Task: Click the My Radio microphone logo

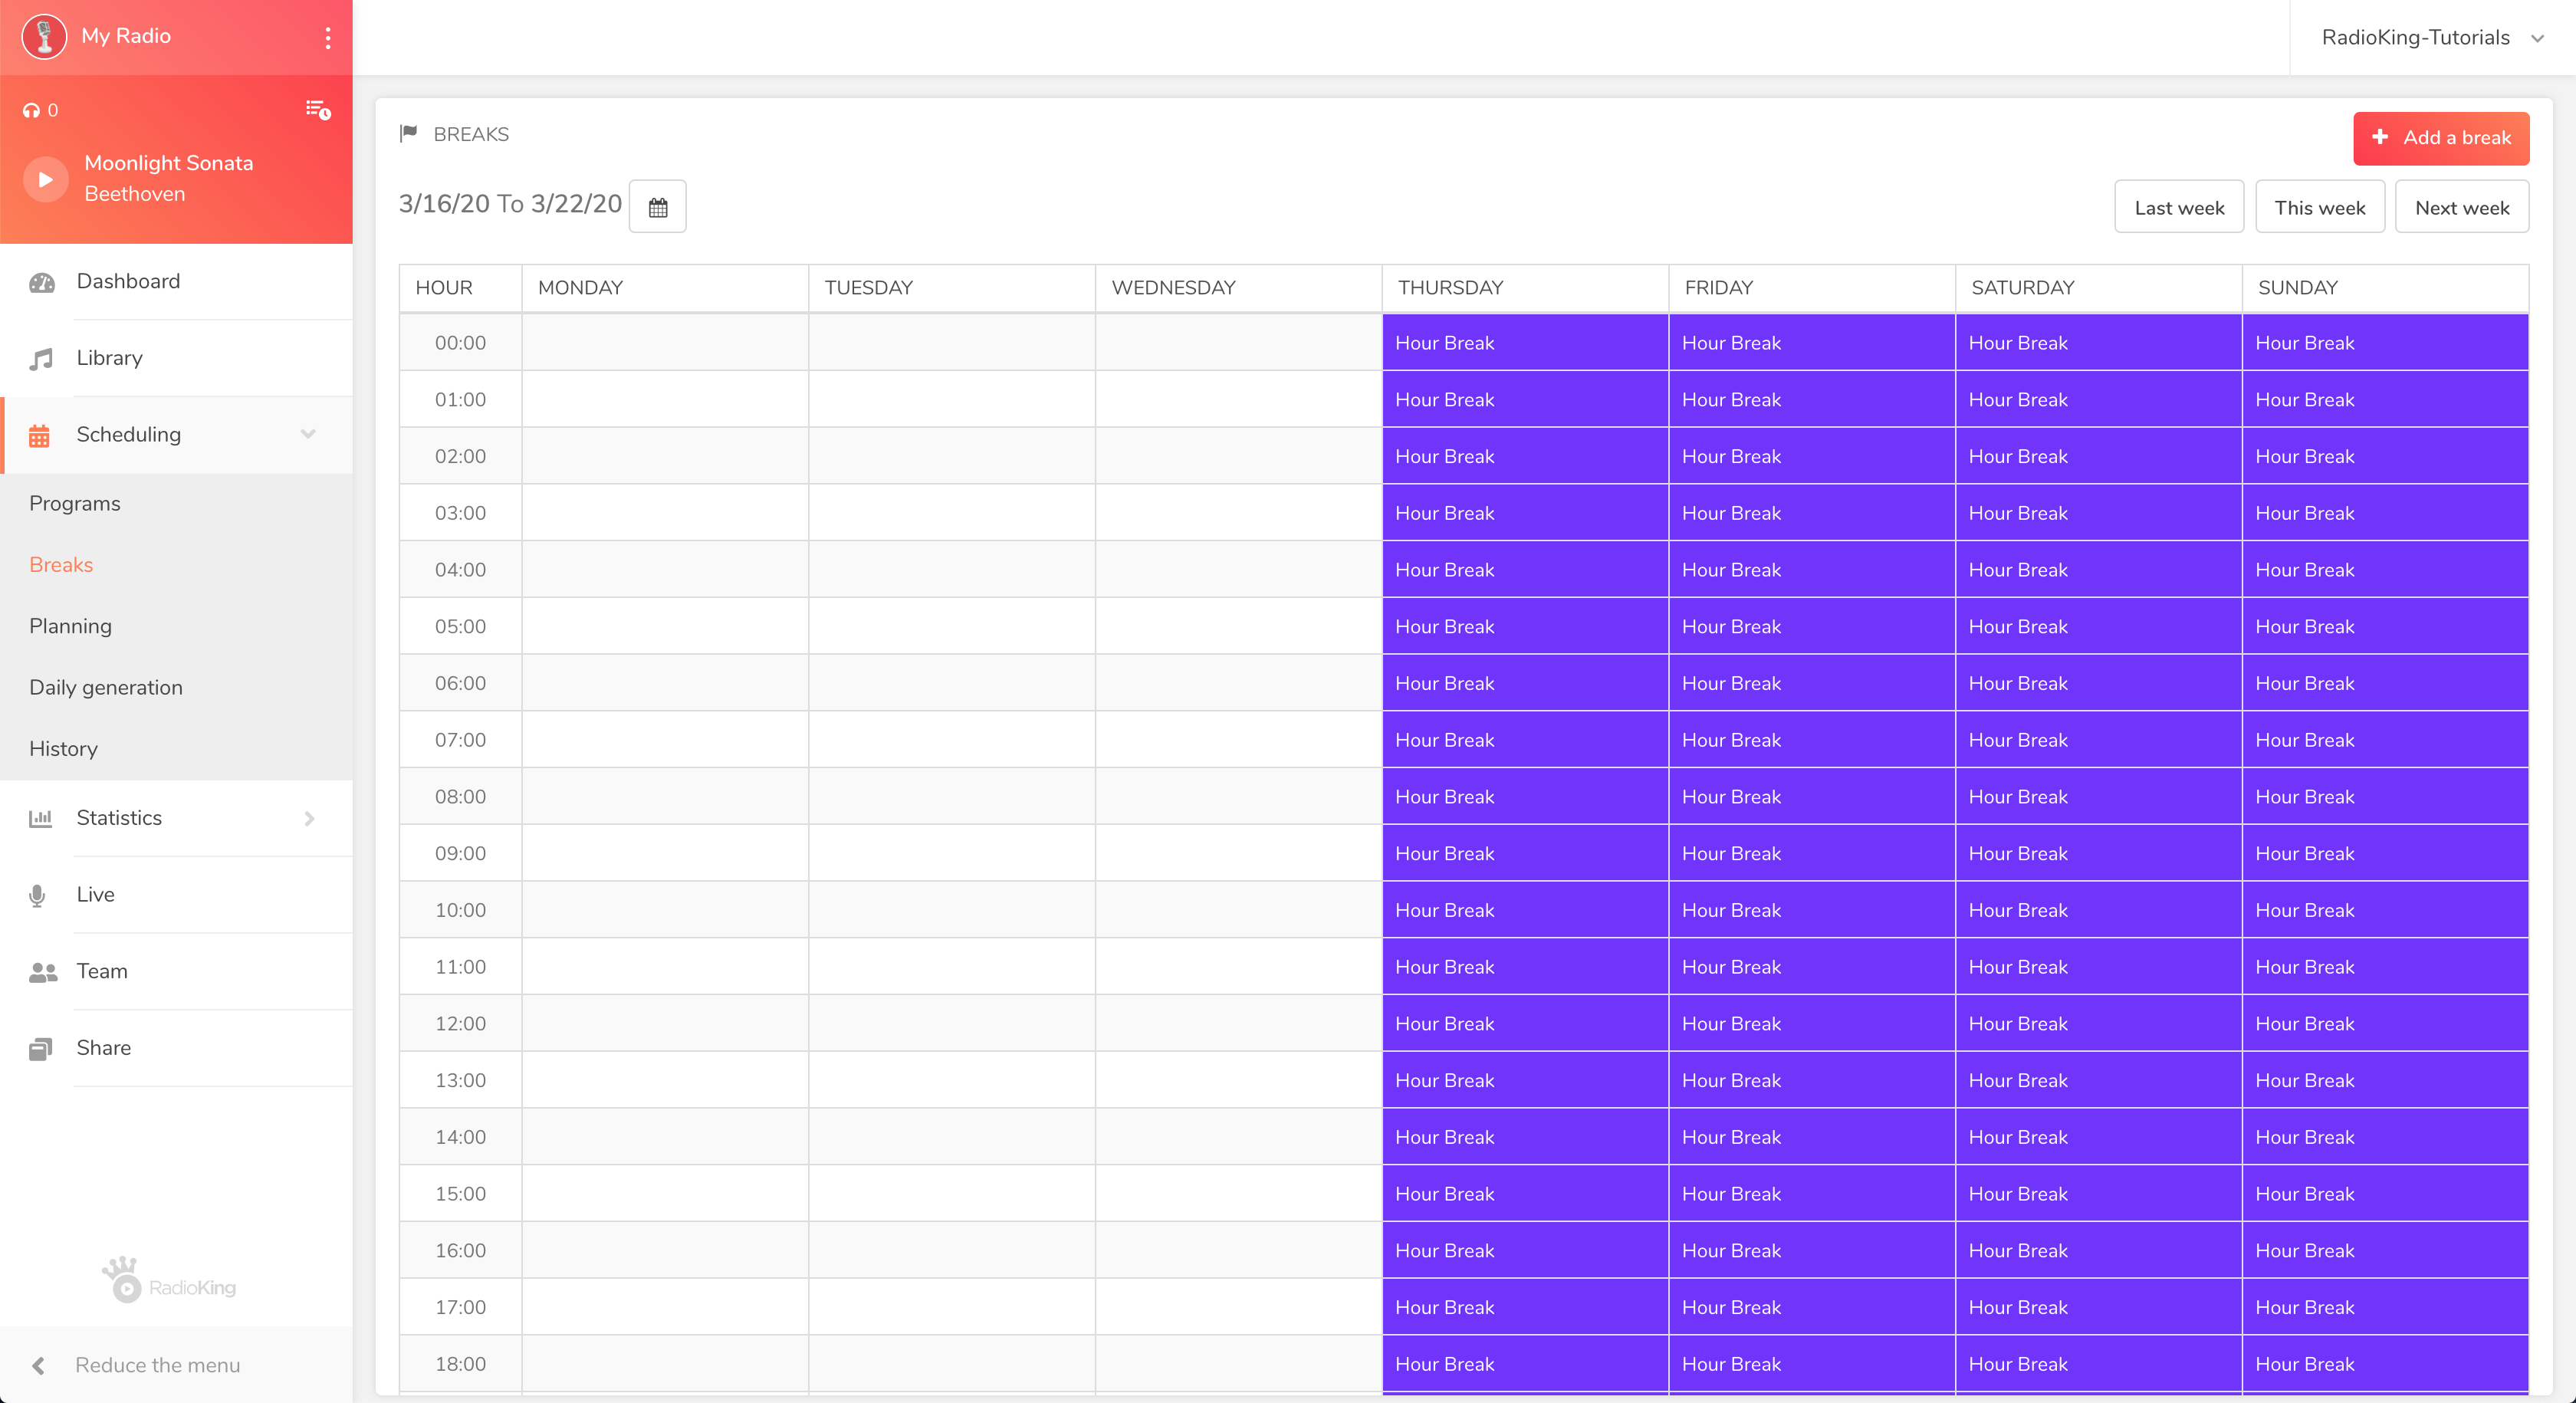Action: 44,37
